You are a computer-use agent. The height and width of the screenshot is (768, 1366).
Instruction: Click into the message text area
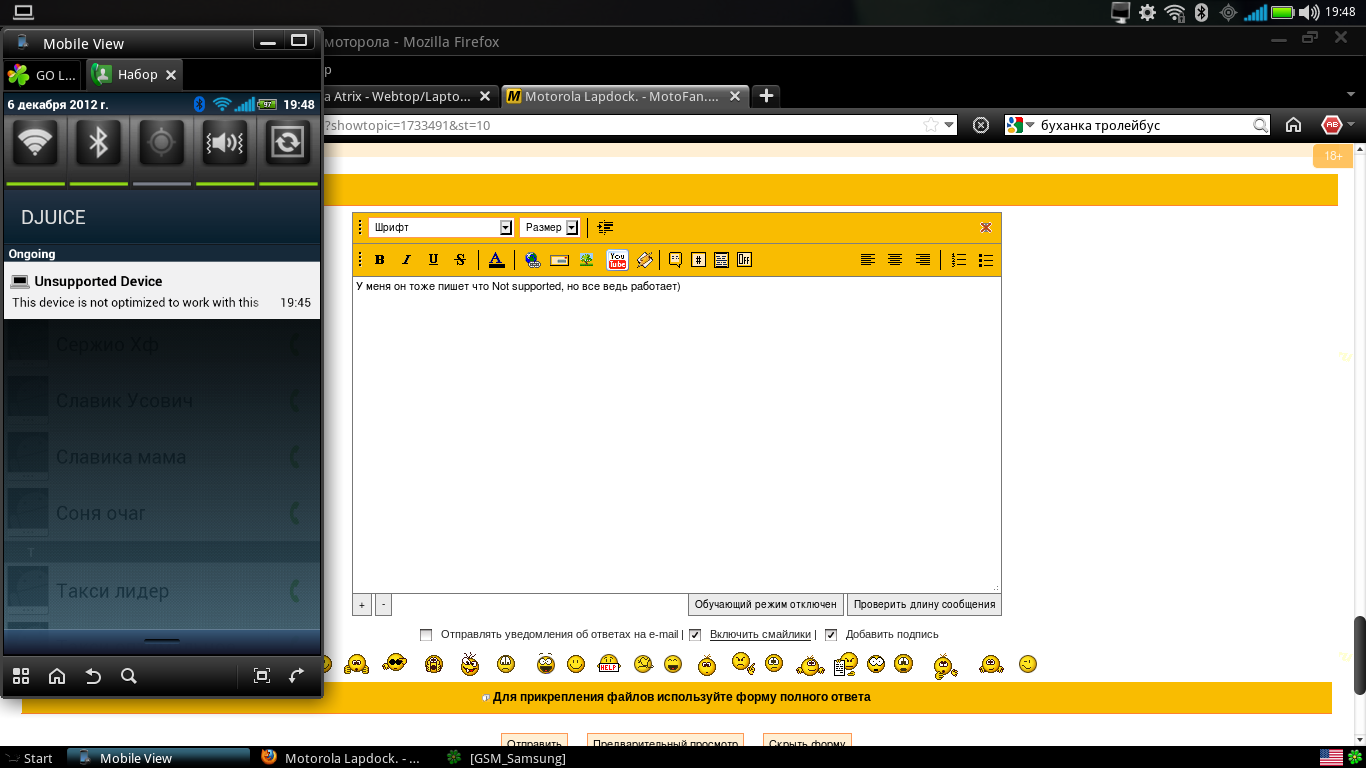(676, 433)
